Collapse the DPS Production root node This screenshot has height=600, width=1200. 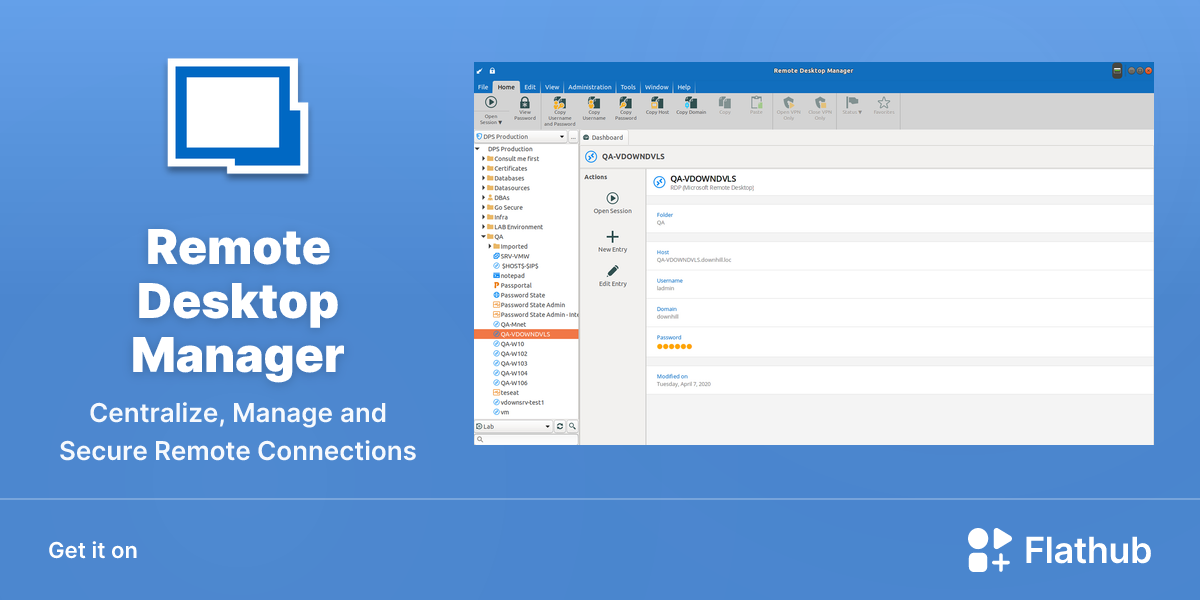[x=478, y=149]
